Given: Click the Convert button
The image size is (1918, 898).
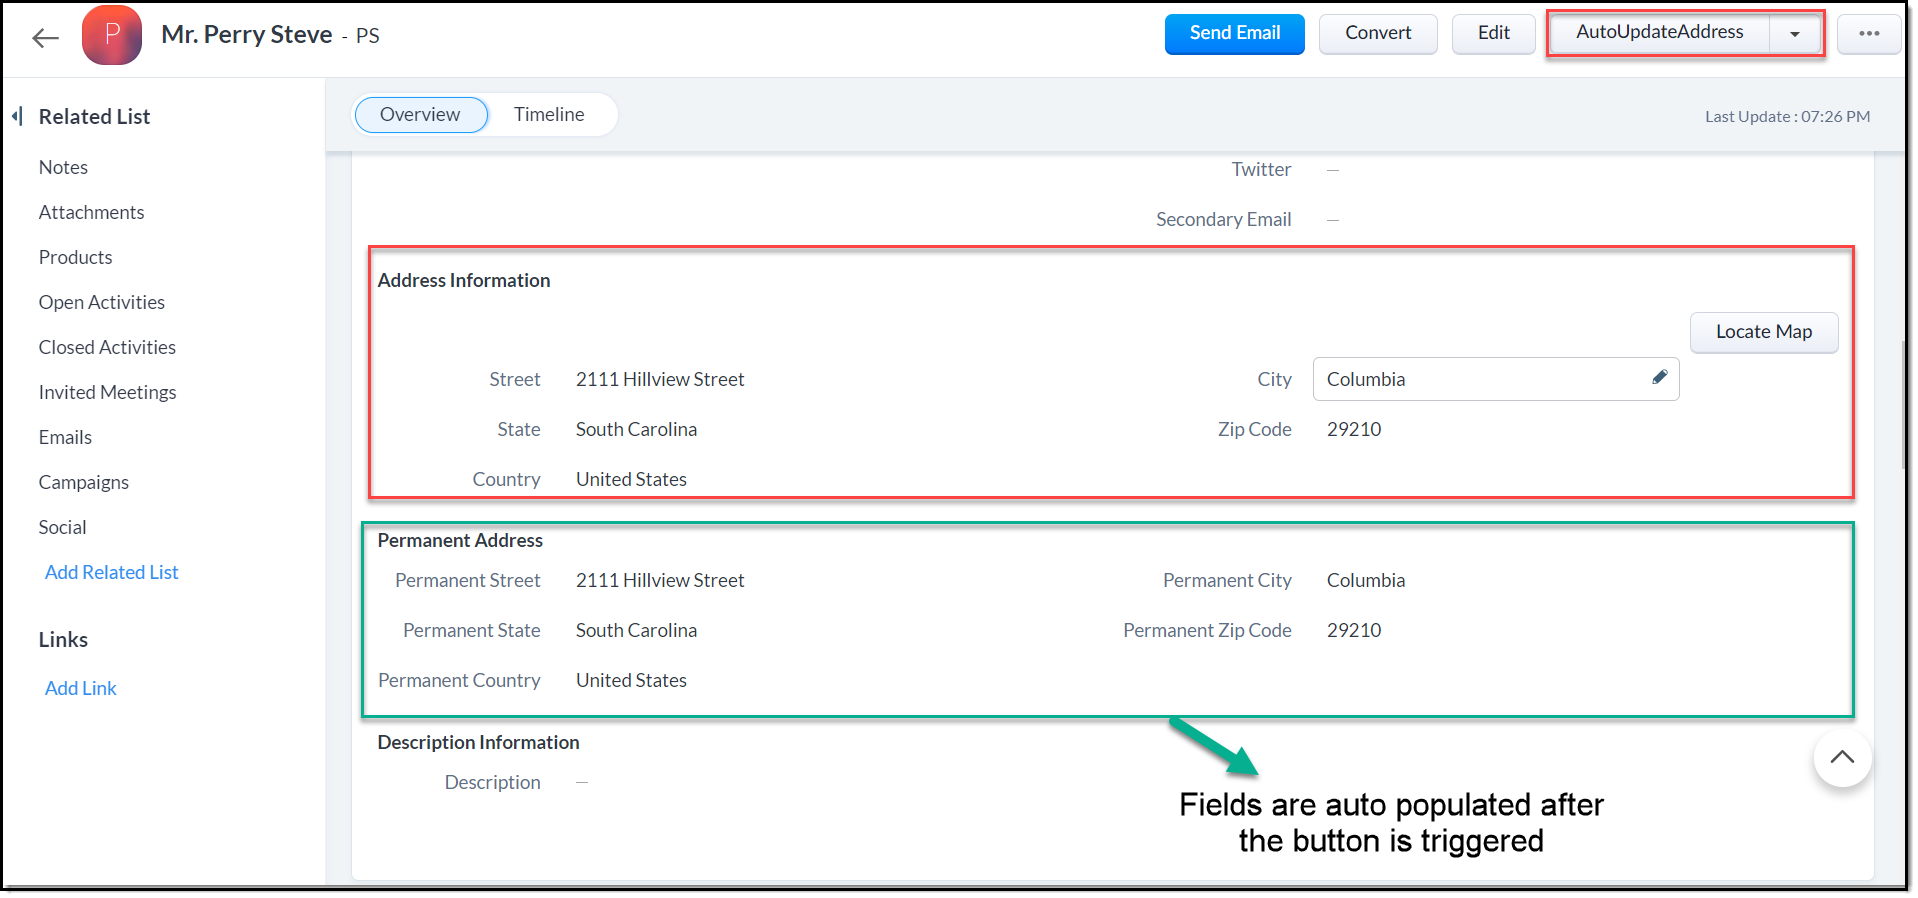Looking at the screenshot, I should (x=1377, y=33).
